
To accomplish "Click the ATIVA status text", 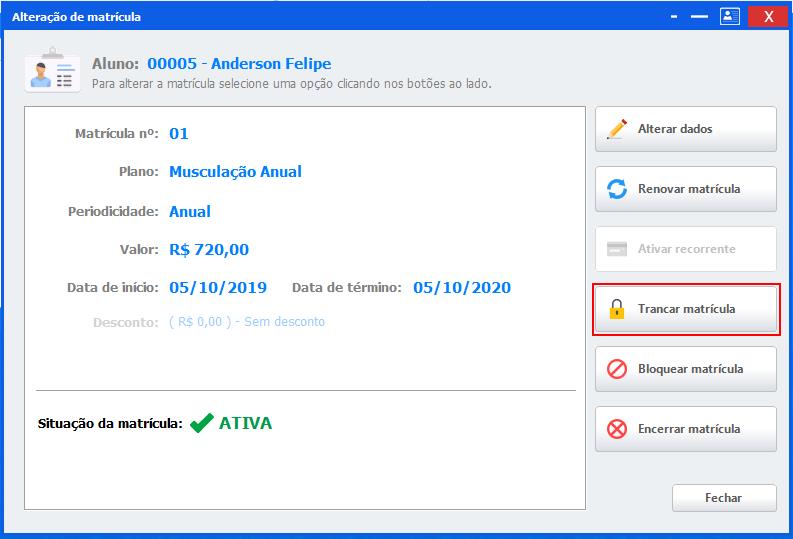I will [245, 423].
